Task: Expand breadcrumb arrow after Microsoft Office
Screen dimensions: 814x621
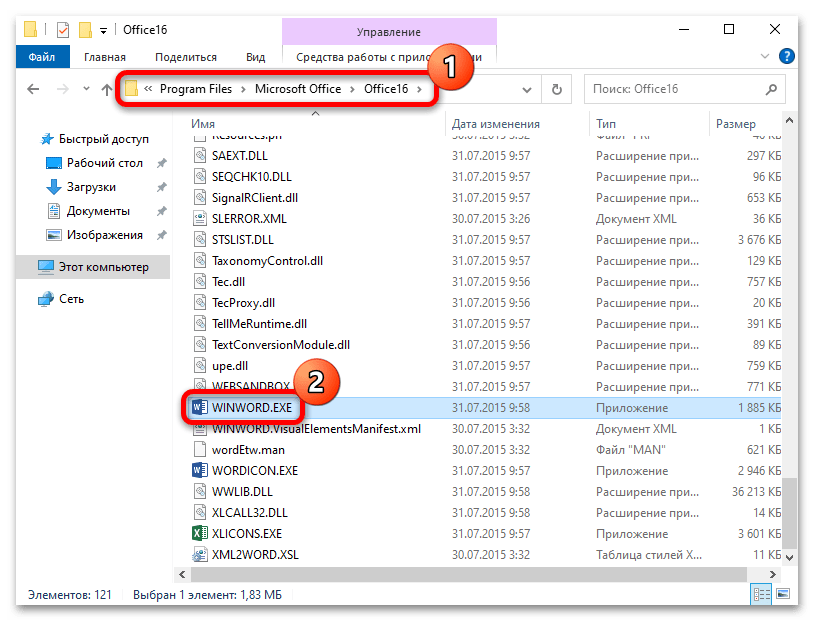Action: [x=352, y=89]
